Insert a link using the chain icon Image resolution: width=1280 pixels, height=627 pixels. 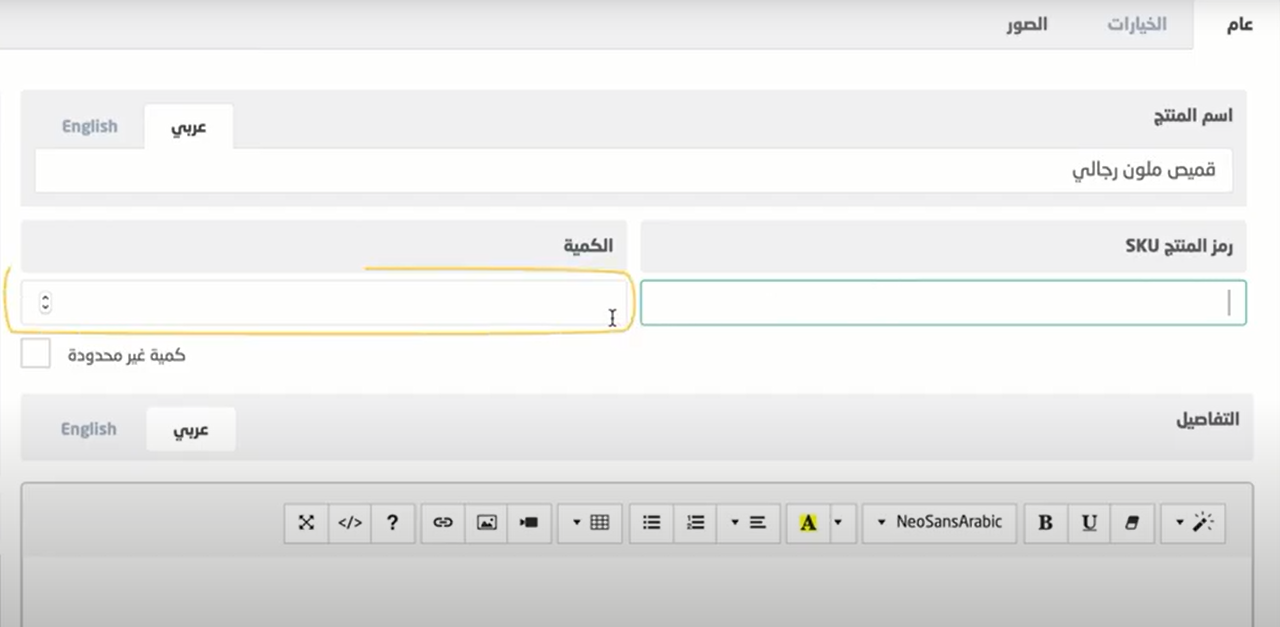[443, 522]
